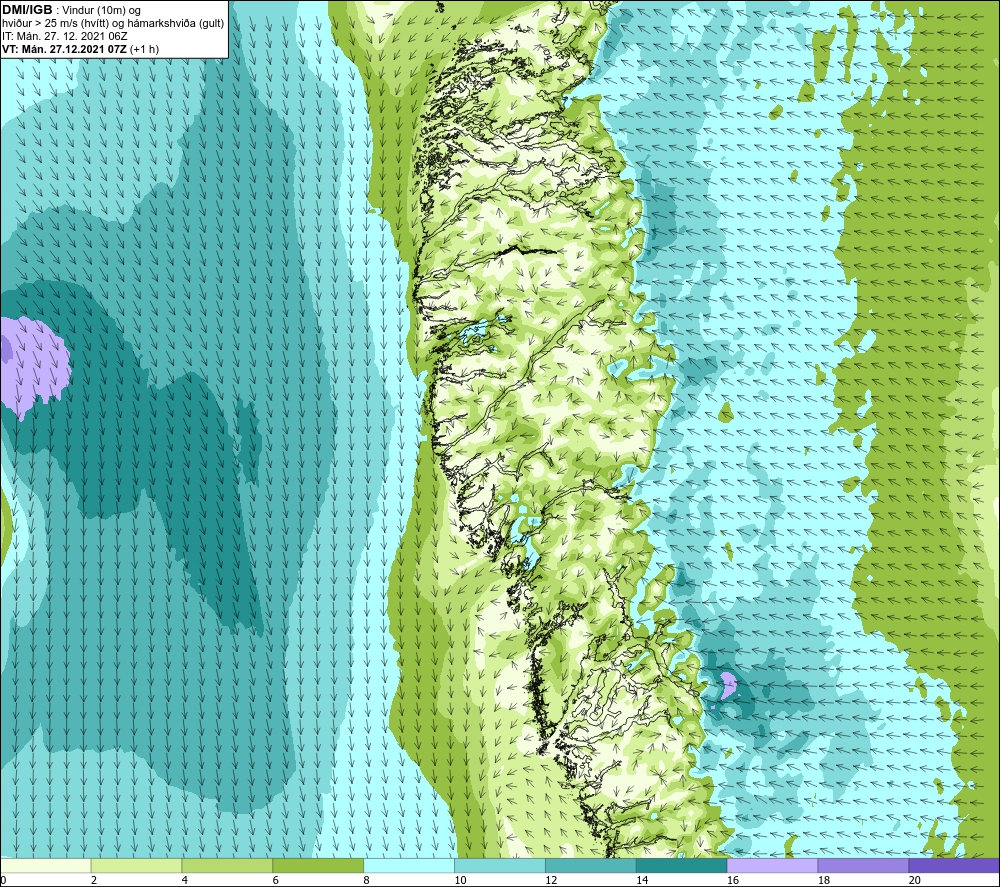The width and height of the screenshot is (1000, 887).
Task: Click the scale label '8'
Action: point(366,880)
